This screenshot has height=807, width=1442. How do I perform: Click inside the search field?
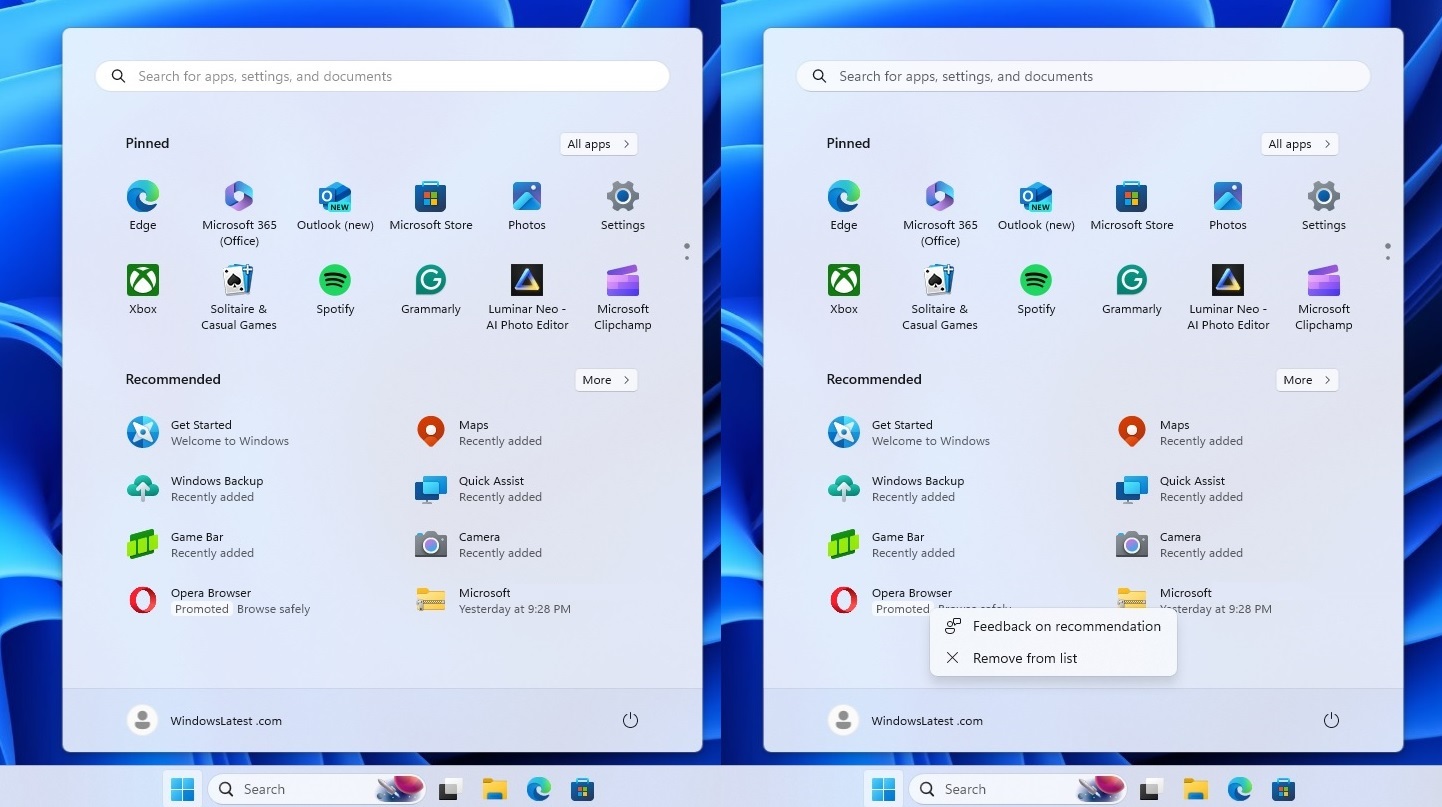coord(382,76)
